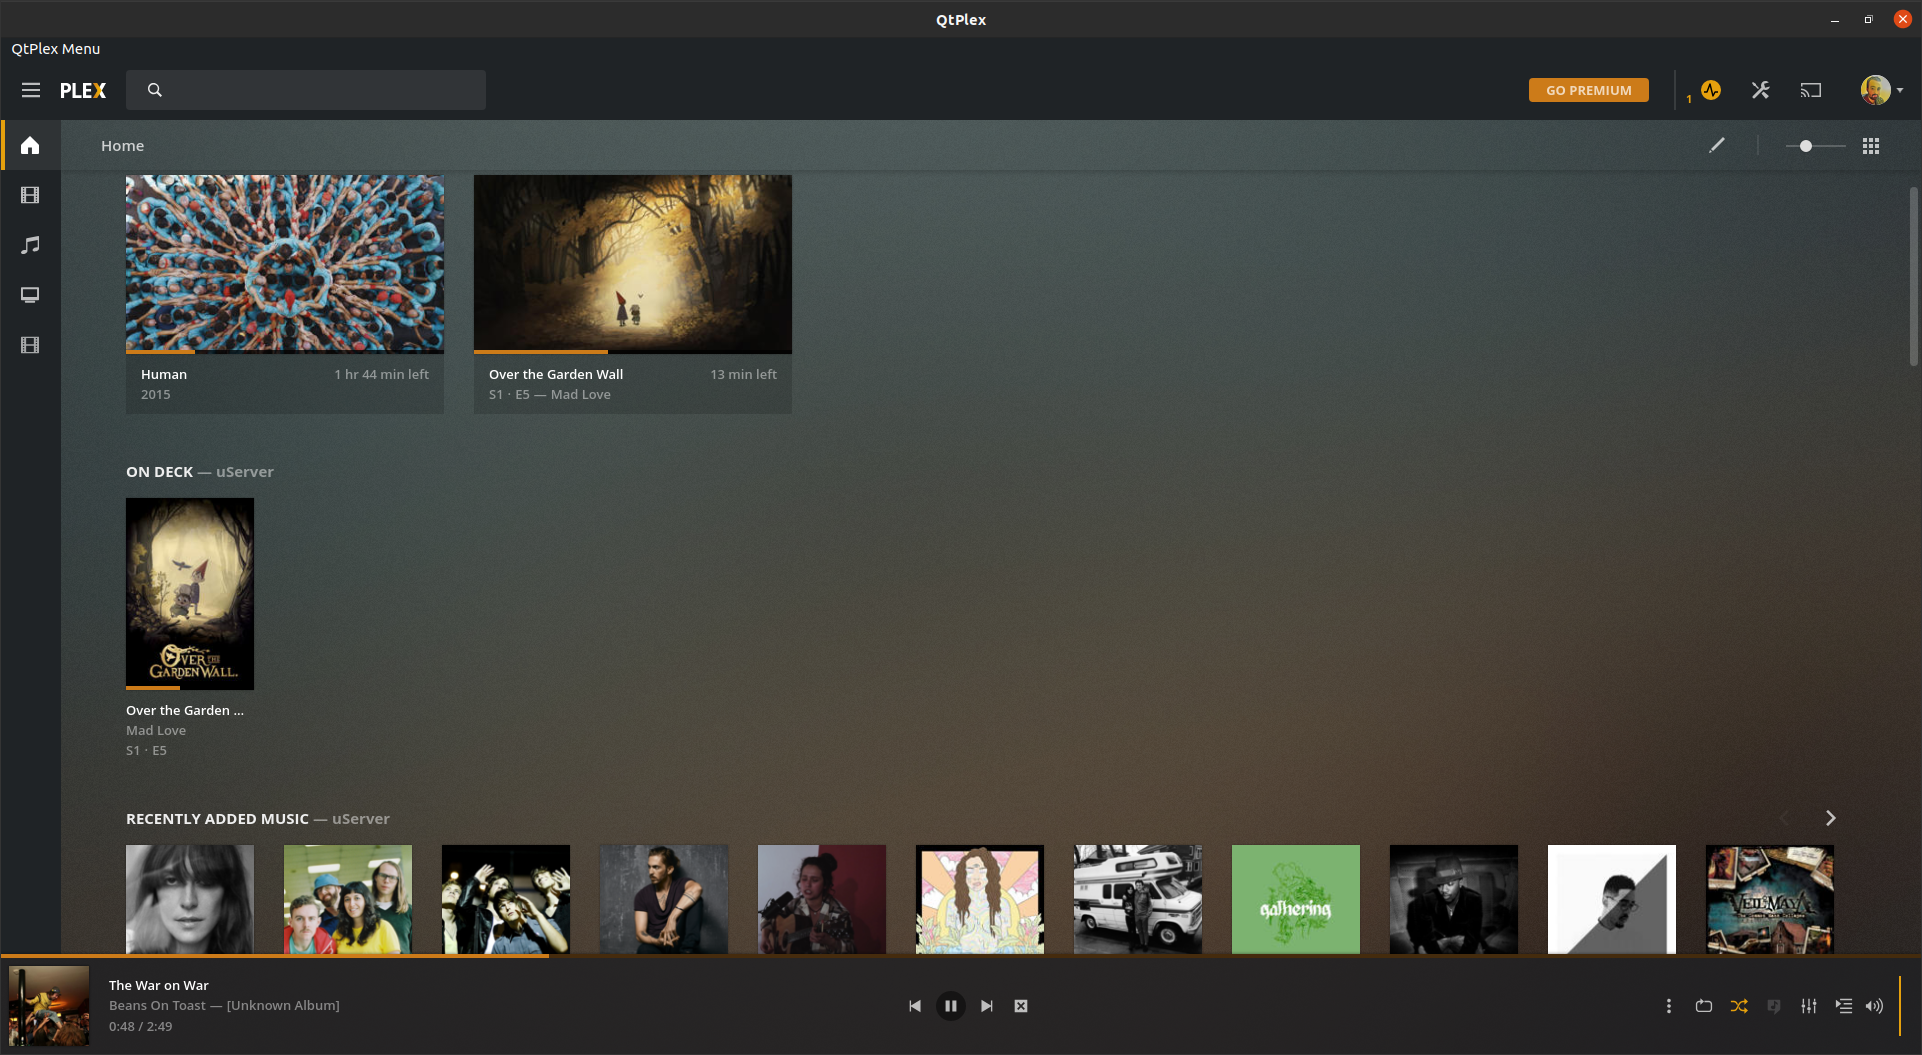Open the green gathering album cover
This screenshot has height=1055, width=1922.
tap(1296, 899)
